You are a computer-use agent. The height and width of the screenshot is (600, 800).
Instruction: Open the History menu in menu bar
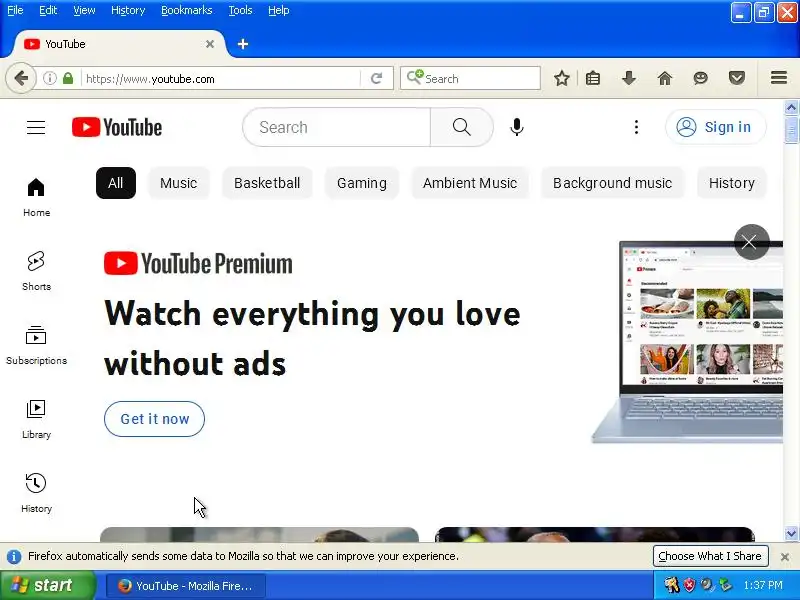(x=128, y=10)
